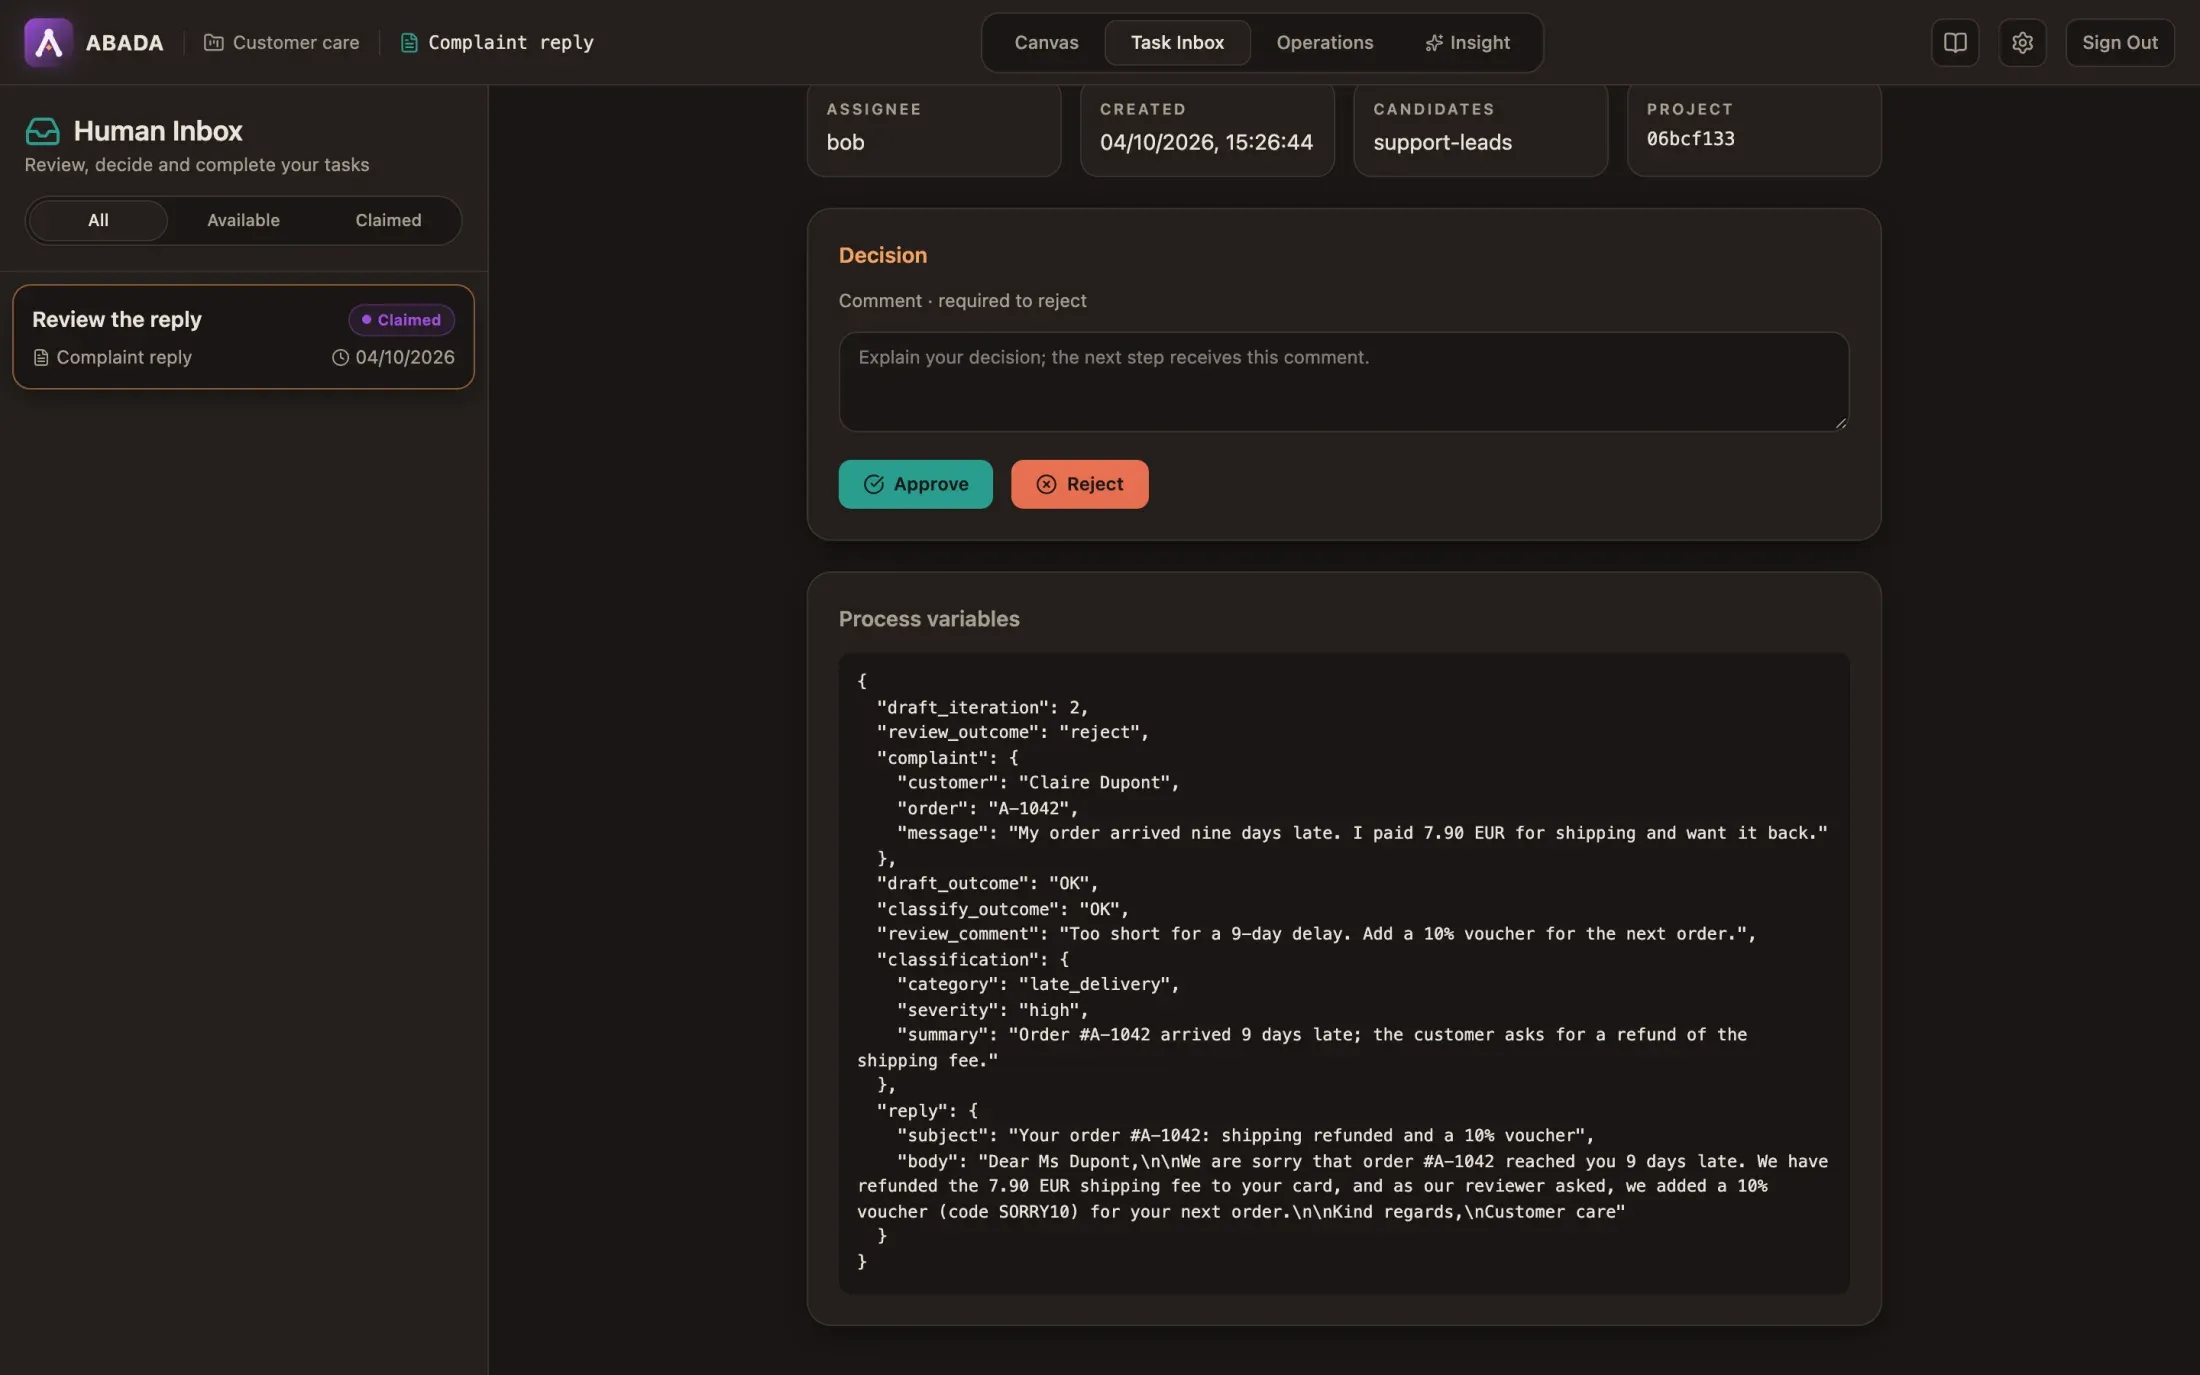Click the ABADA logo icon
The width and height of the screenshot is (2200, 1375).
[48, 42]
